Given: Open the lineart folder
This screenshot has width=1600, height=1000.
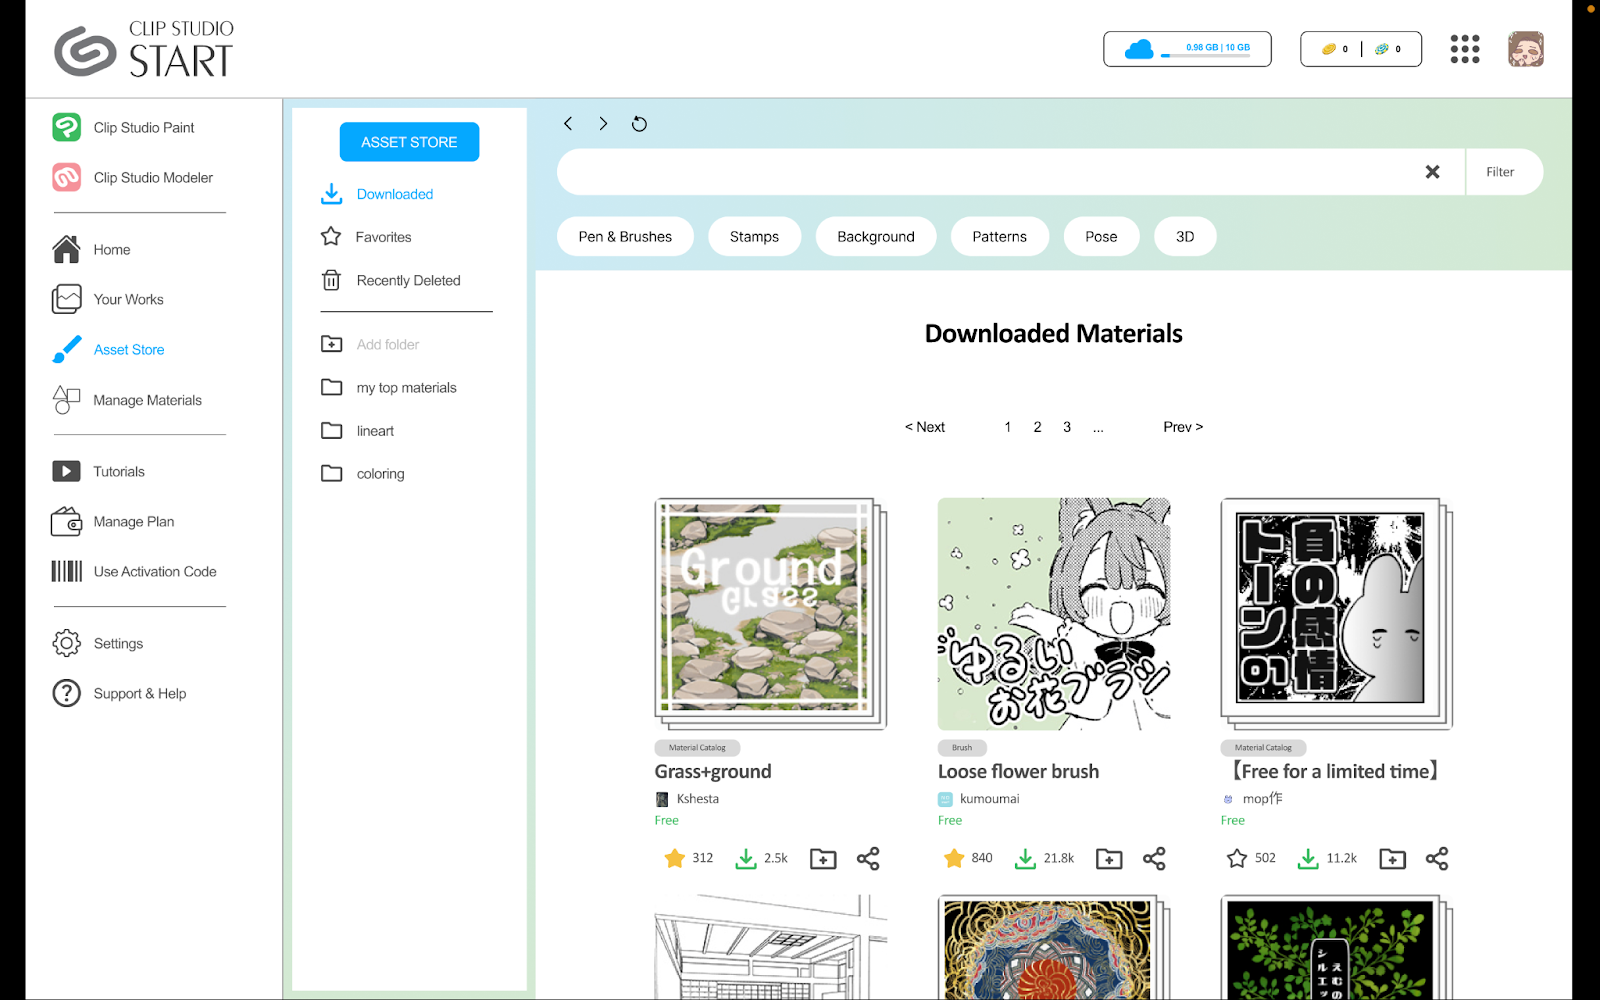Looking at the screenshot, I should 357,430.
